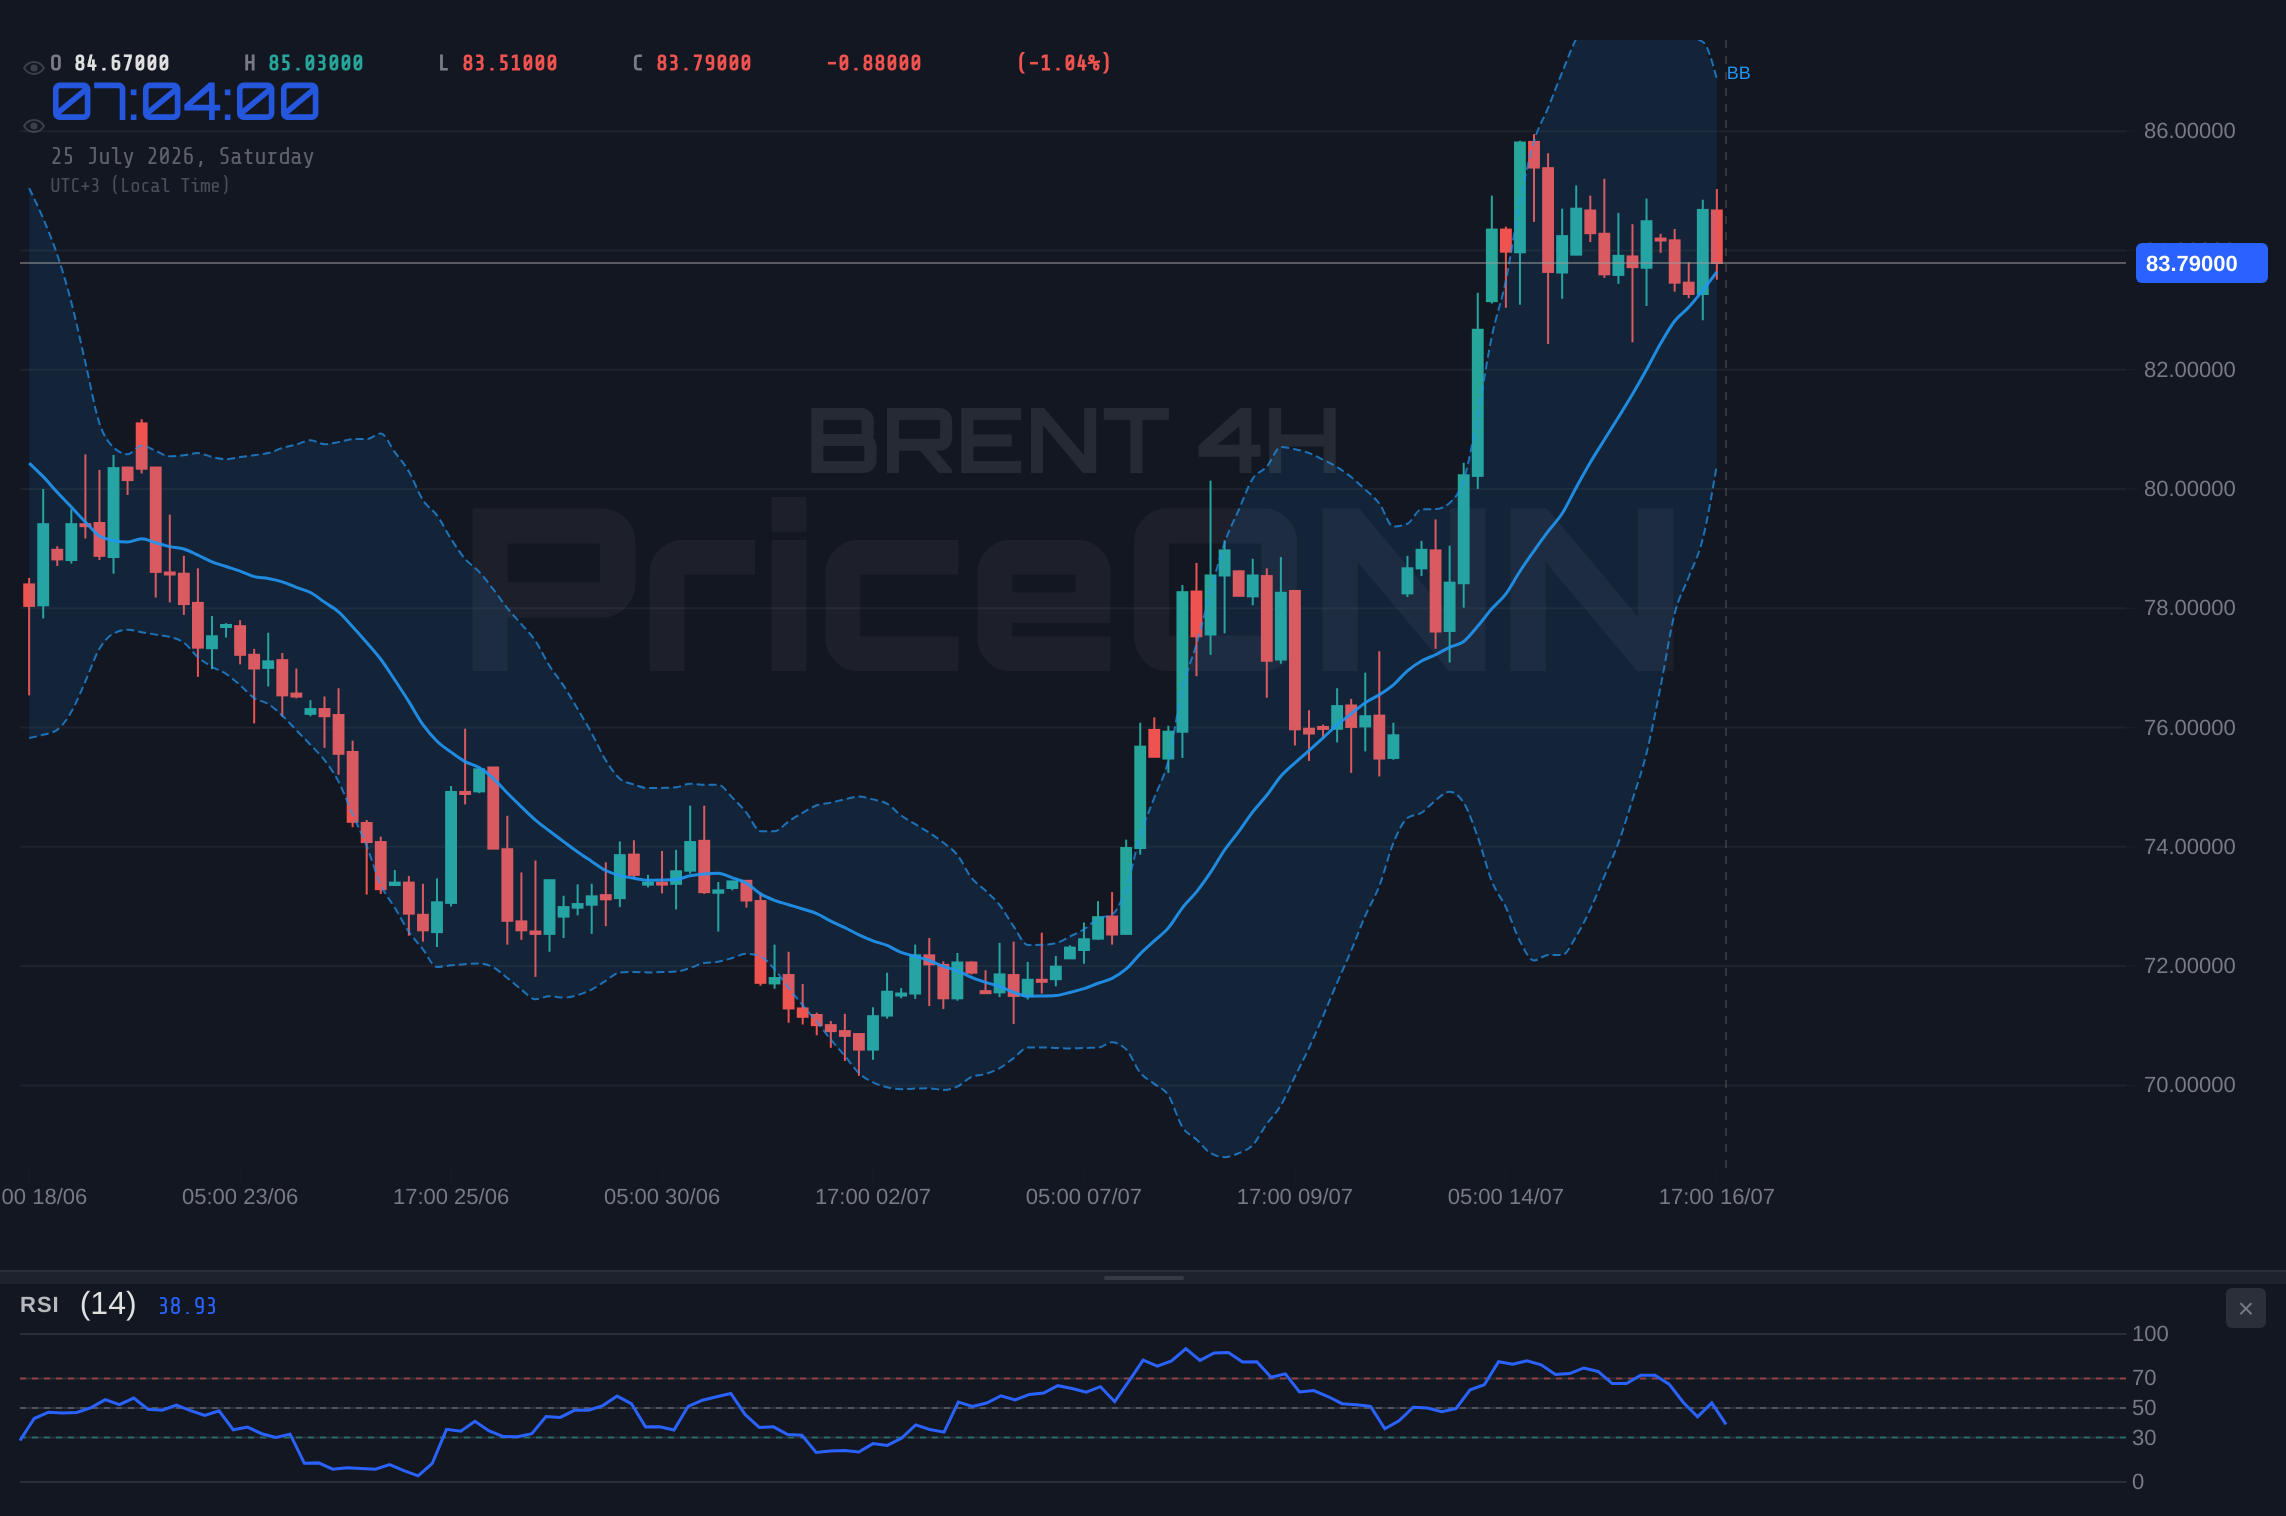Screen dimensions: 2286x1516
Task: Click the 05:00 14/07 time axis label
Action: tap(1506, 1197)
